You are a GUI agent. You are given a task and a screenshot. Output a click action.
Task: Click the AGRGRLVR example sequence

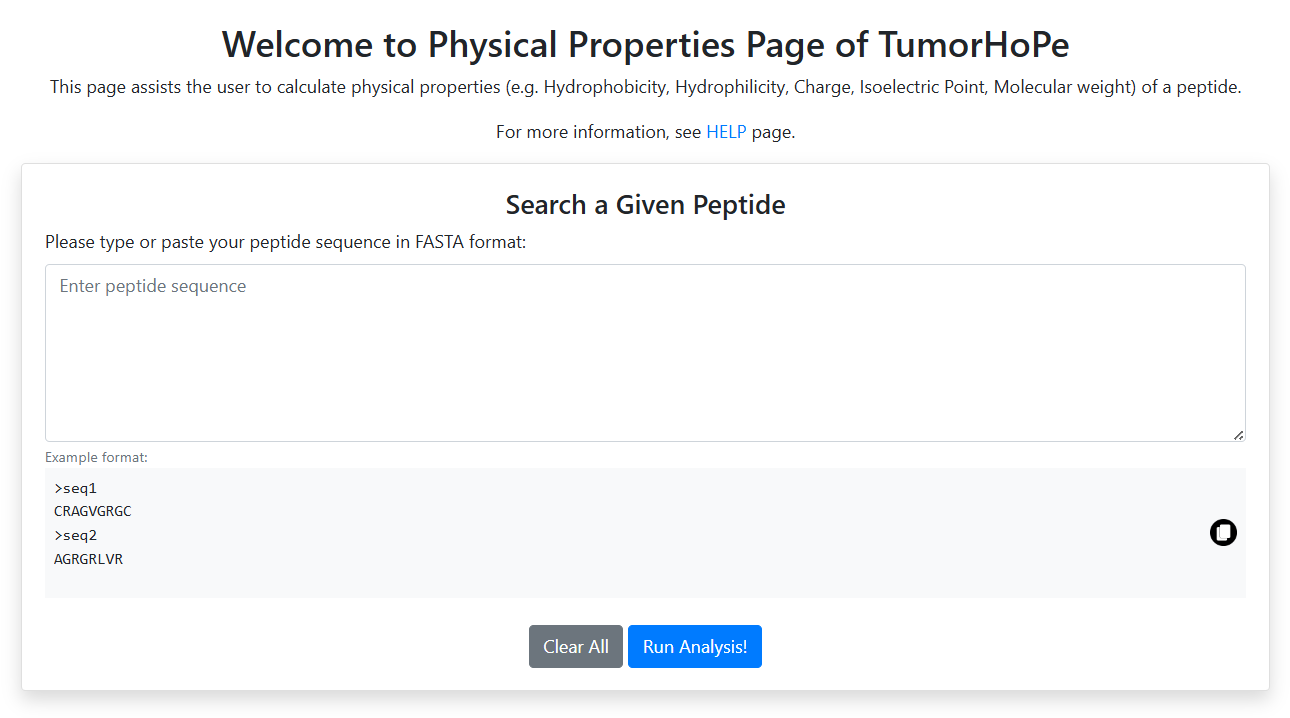click(89, 559)
